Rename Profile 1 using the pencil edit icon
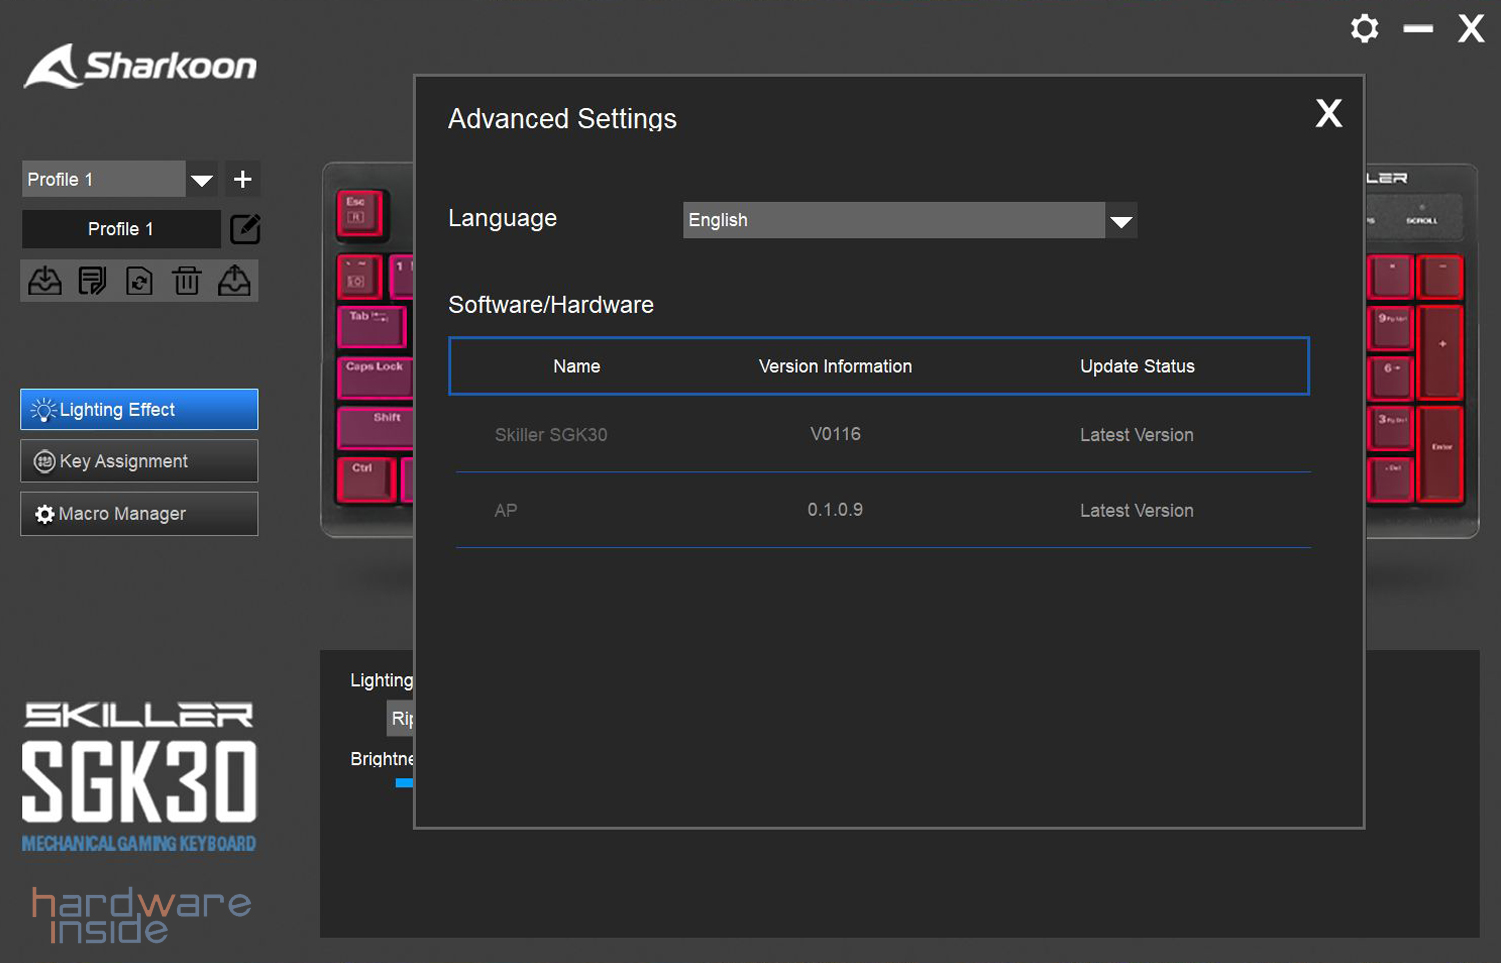Screen dimensions: 1501x963 (245, 229)
